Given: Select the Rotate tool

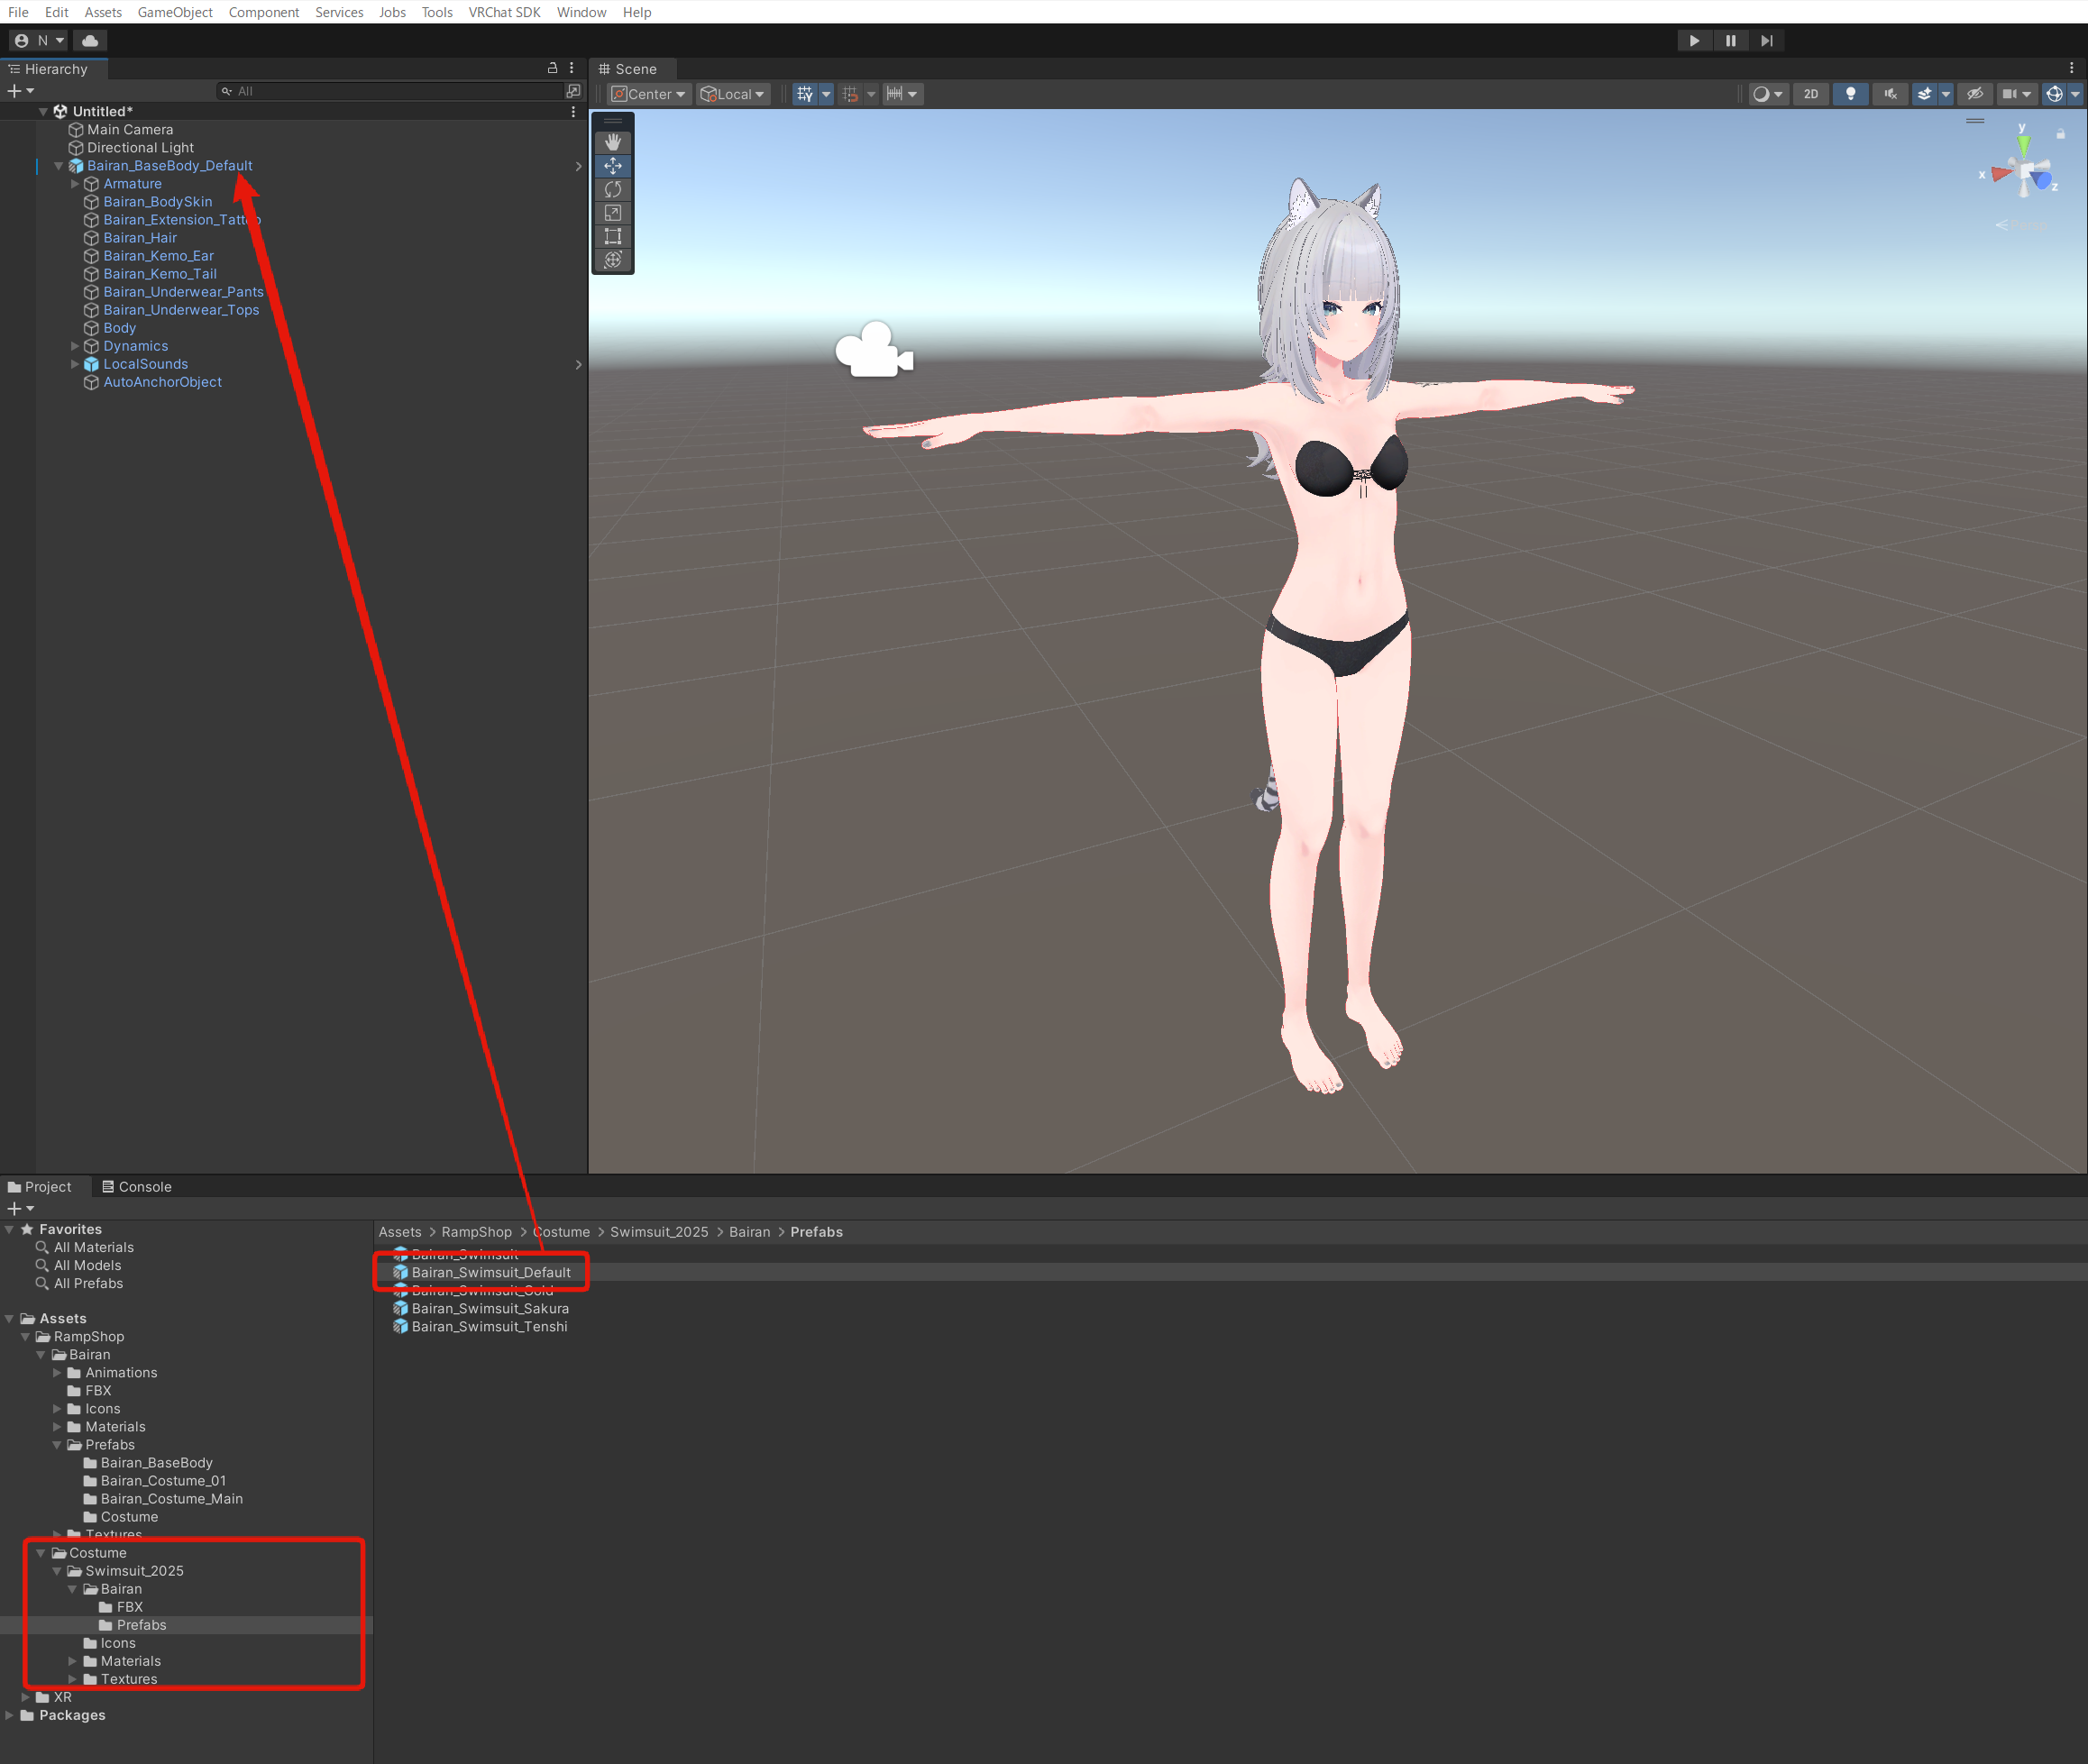Looking at the screenshot, I should coord(613,189).
